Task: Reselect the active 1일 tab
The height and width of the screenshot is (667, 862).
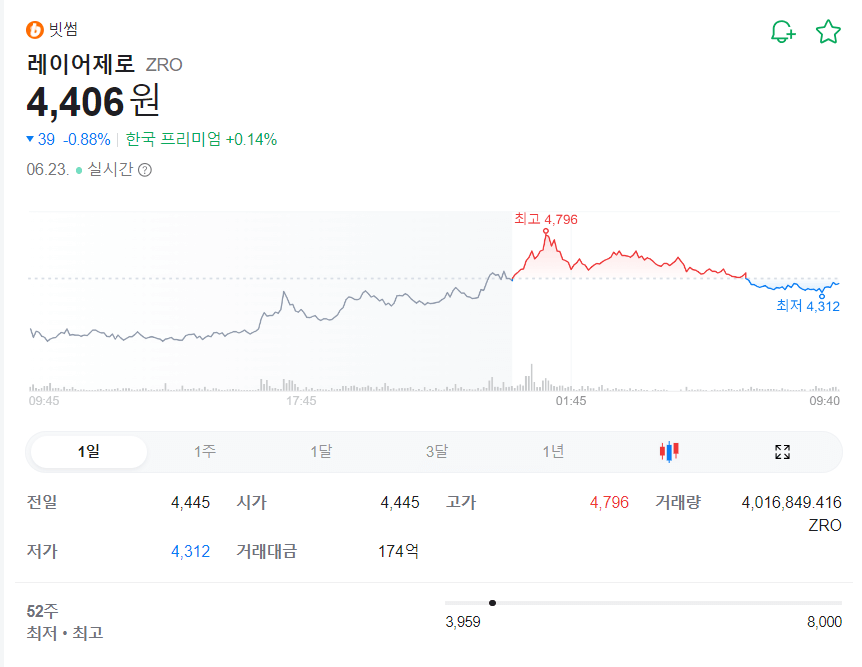Action: point(87,452)
